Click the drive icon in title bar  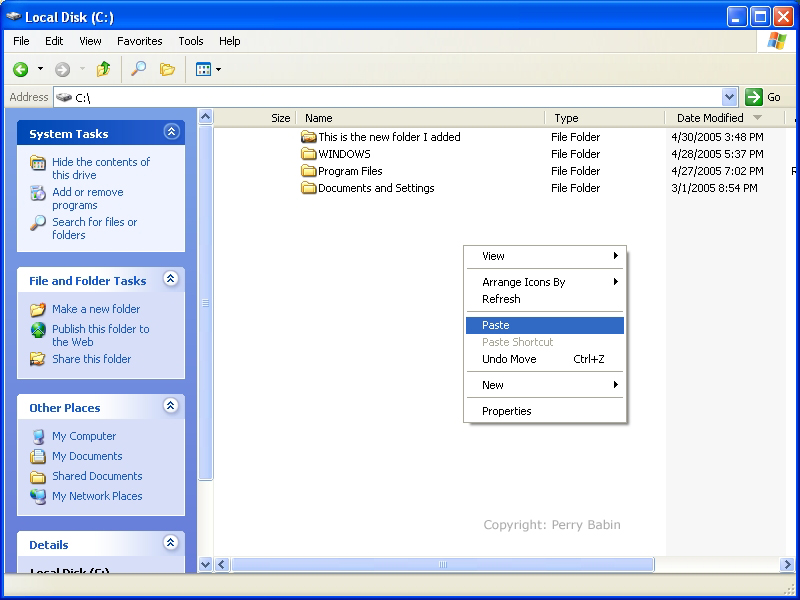14,16
